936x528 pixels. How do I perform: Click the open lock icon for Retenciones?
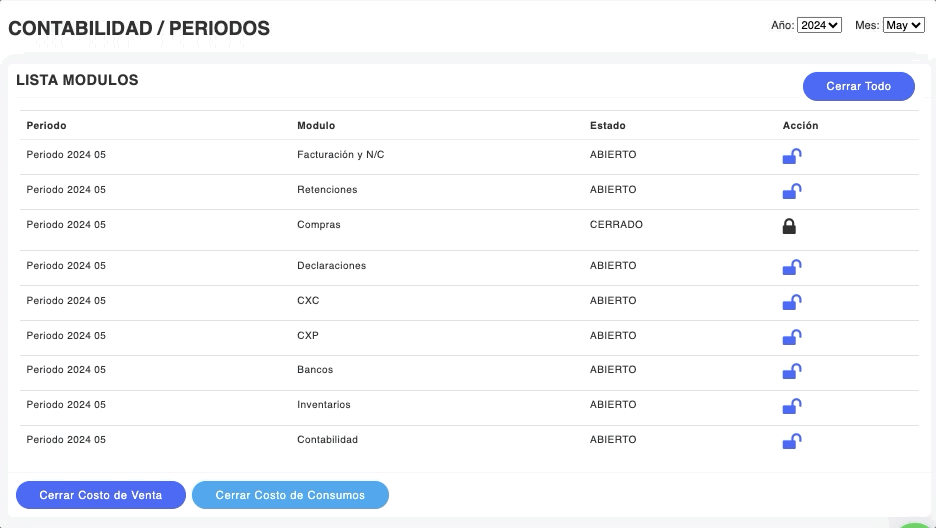point(791,191)
